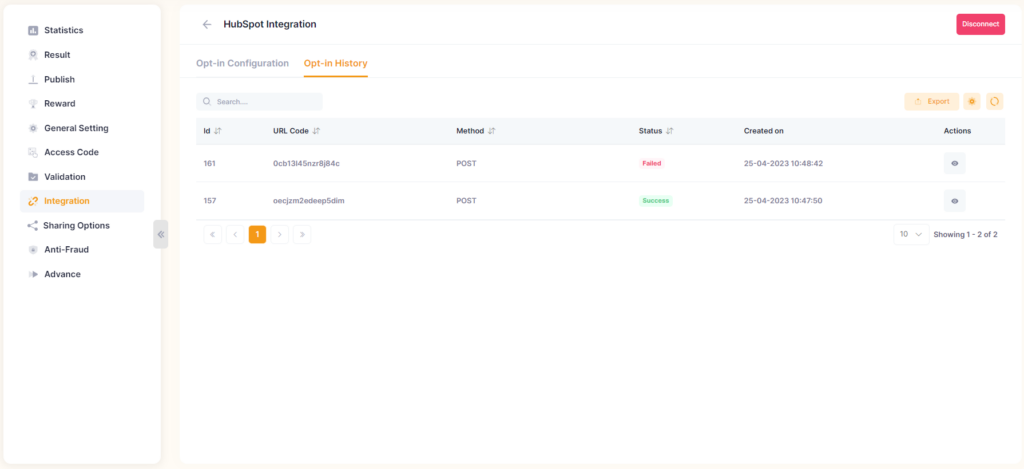Click in the Search input field
1024x469 pixels.
tap(259, 102)
